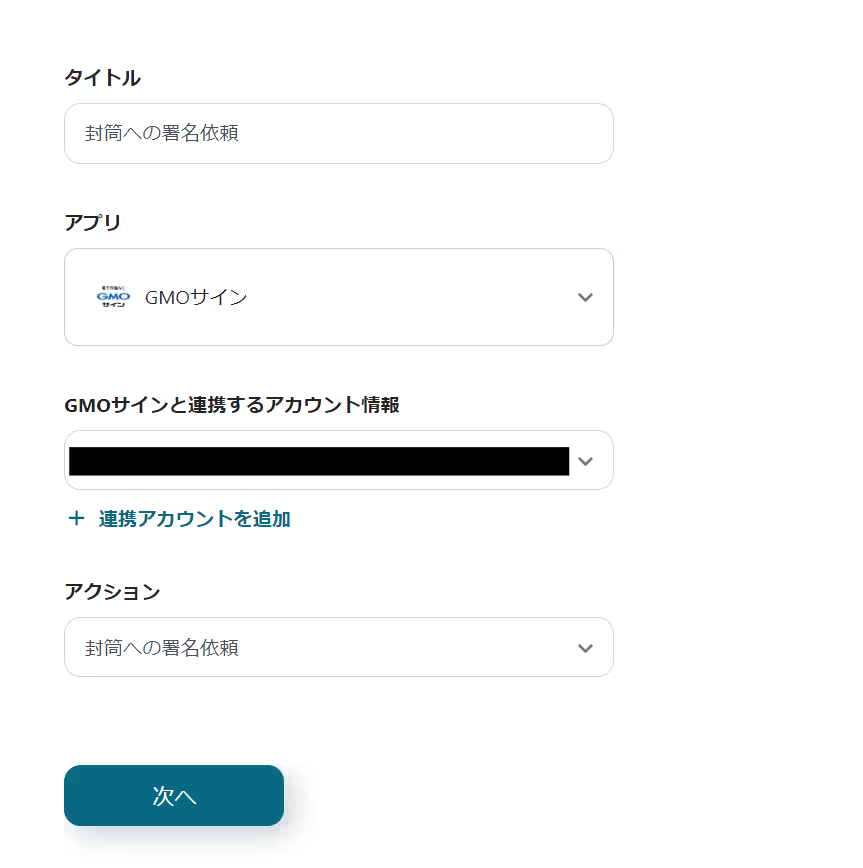Image resolution: width=863 pixels, height=868 pixels.
Task: Click the GMOサイン logo icon
Action: [x=113, y=297]
